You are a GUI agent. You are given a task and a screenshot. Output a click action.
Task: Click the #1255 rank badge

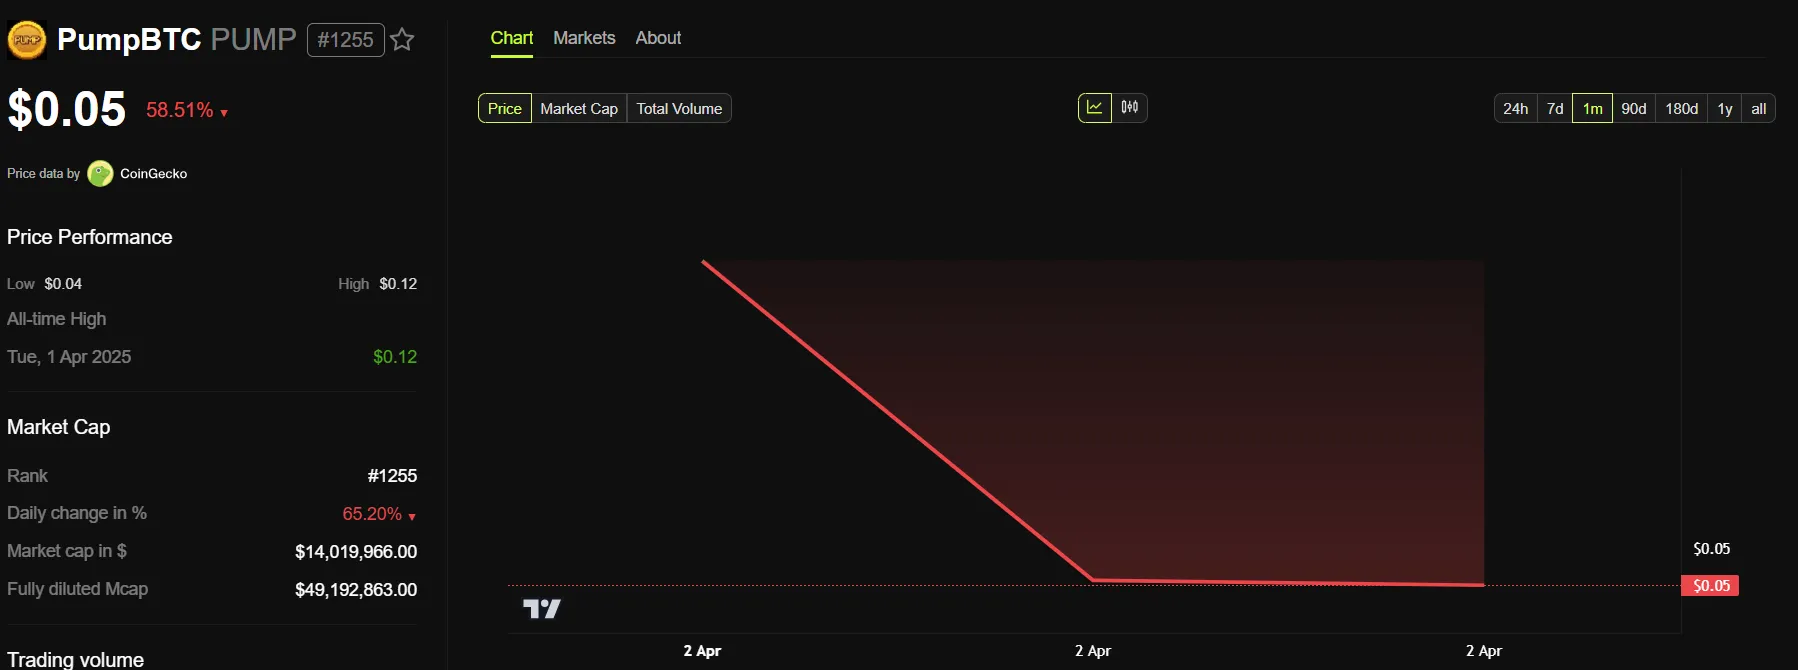[345, 40]
